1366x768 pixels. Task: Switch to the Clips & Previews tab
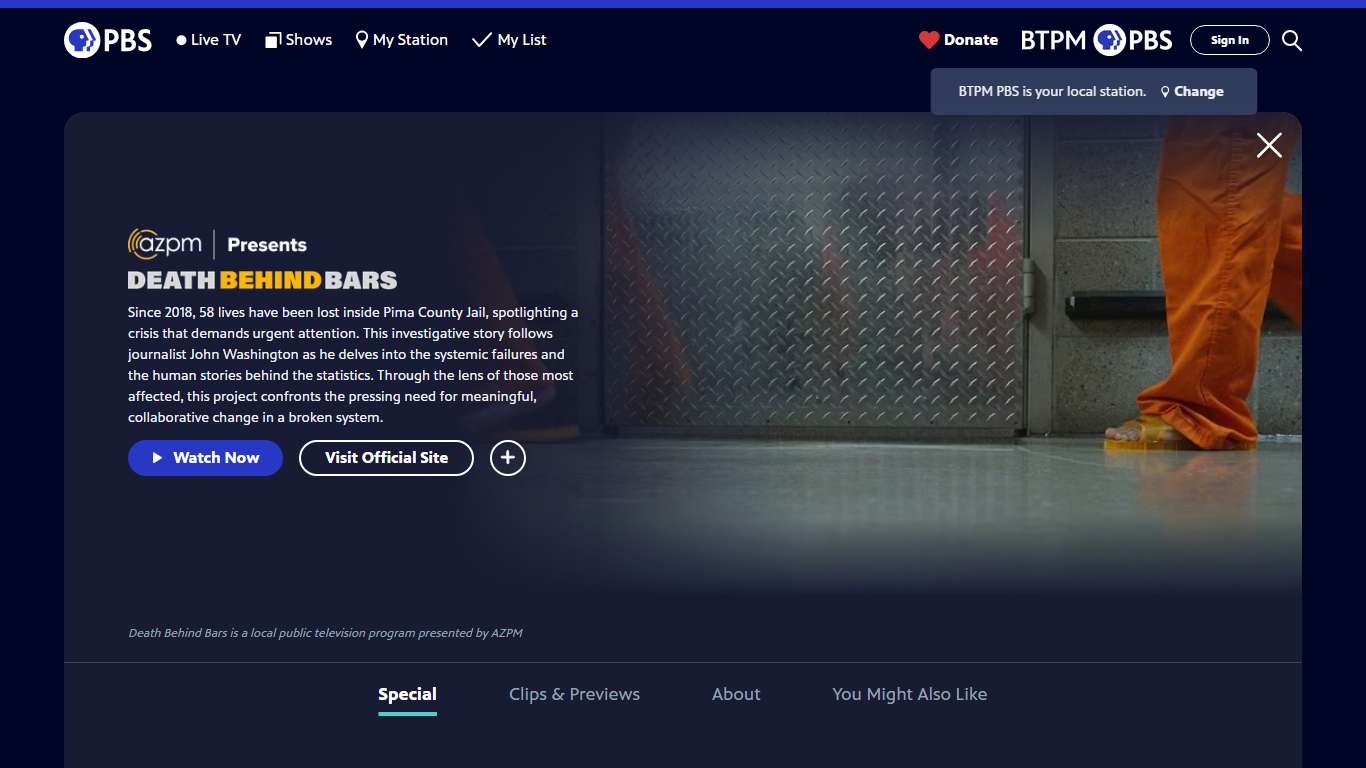(x=575, y=694)
